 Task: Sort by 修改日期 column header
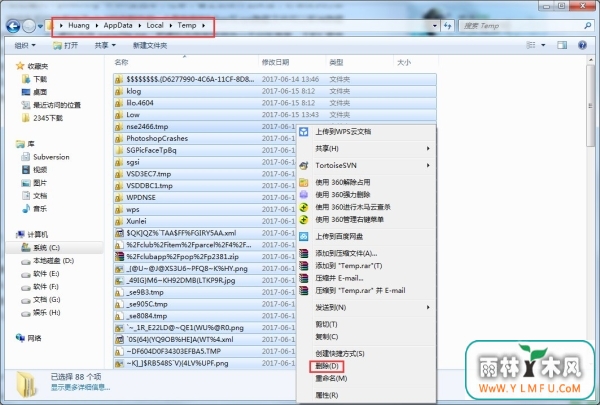coord(275,62)
